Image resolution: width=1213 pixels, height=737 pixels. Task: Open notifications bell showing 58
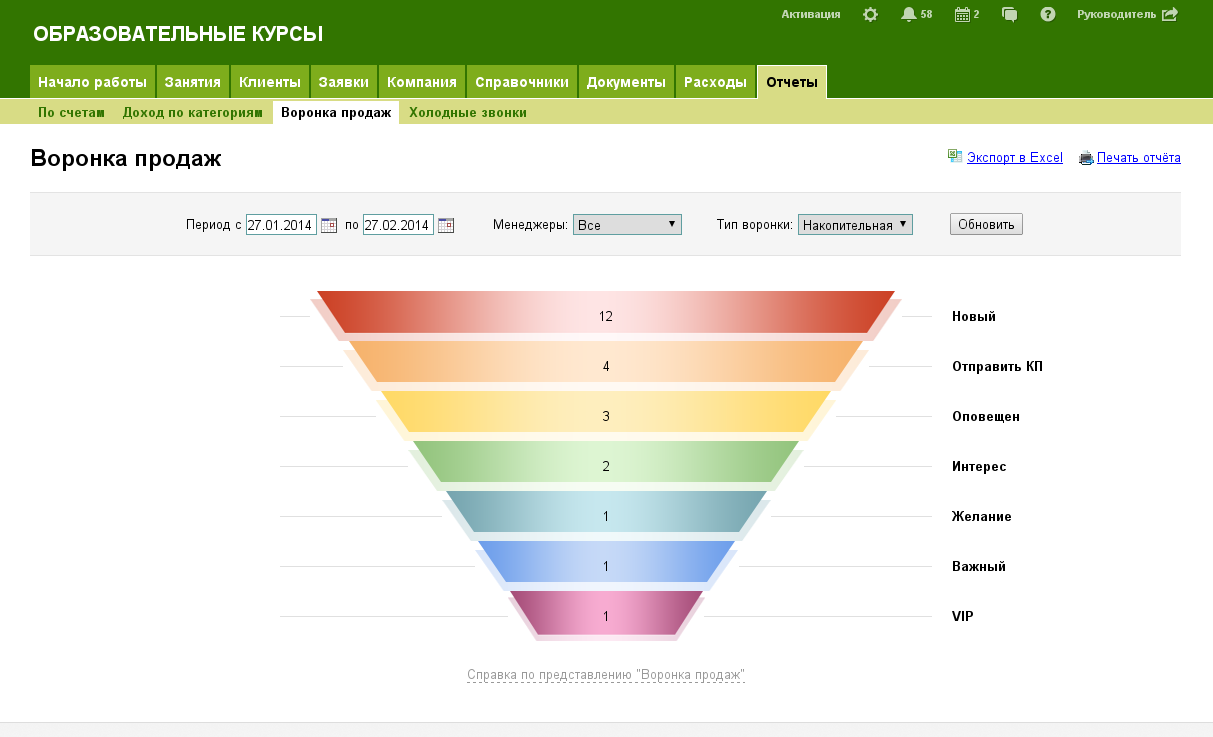point(908,15)
